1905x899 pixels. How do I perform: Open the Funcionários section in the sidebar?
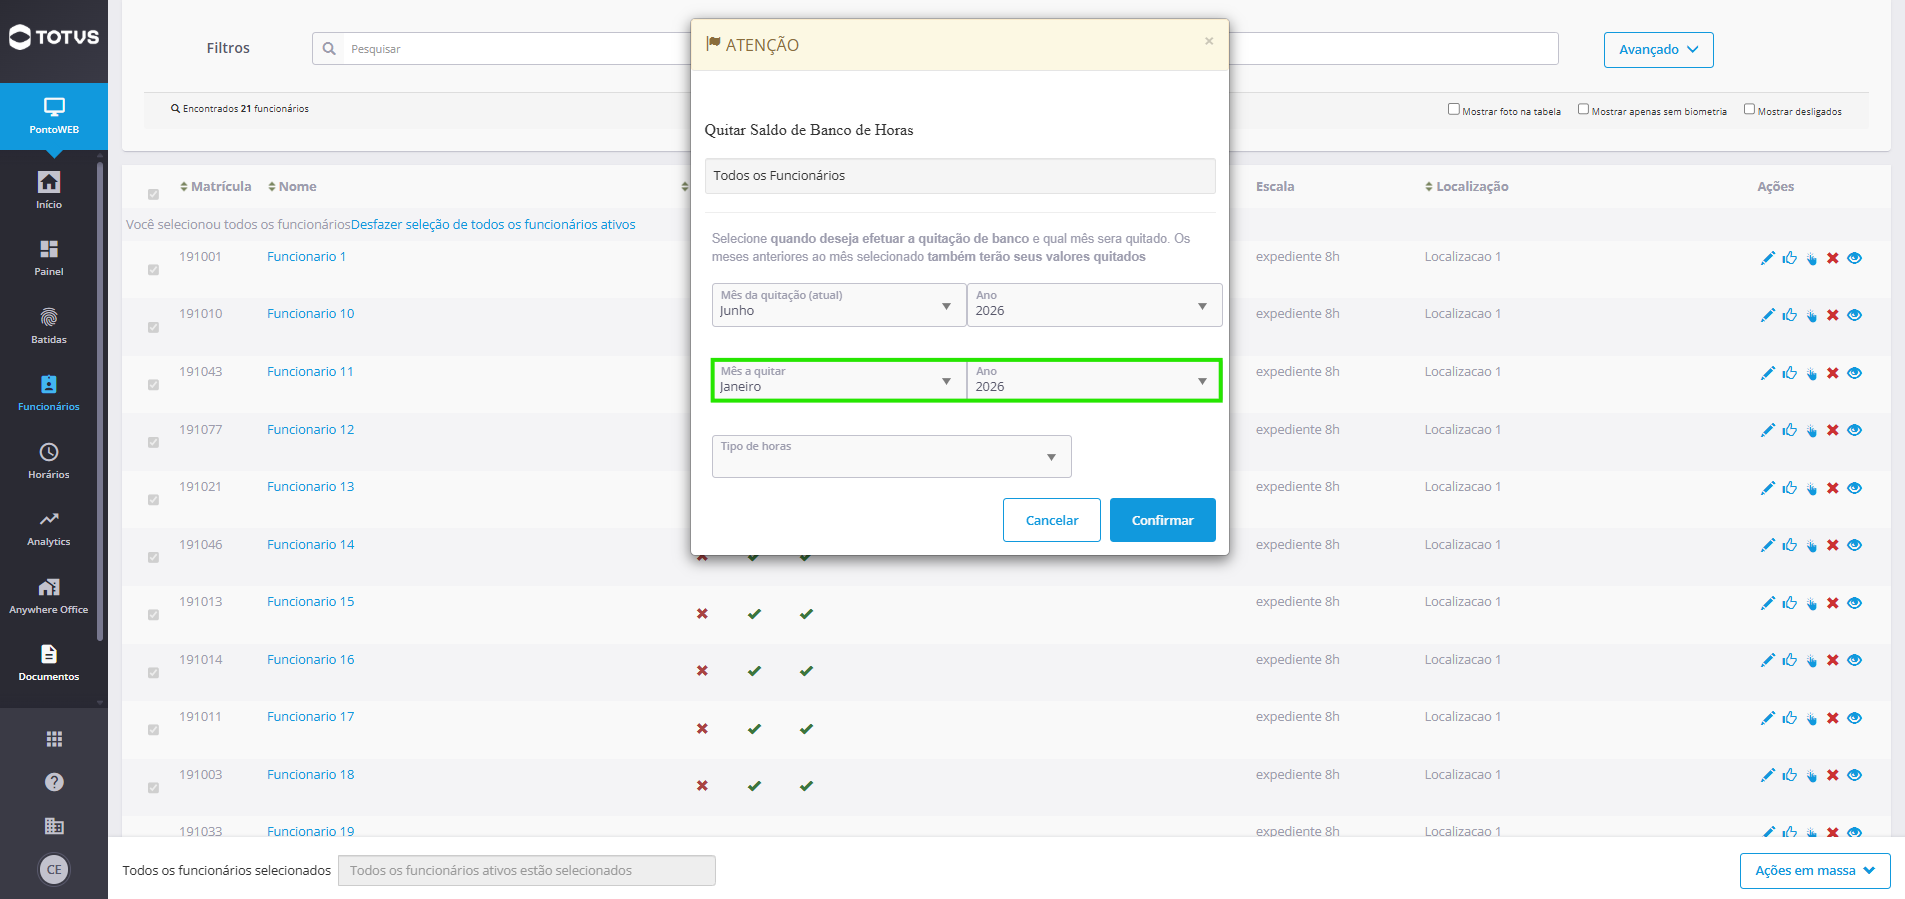(x=49, y=392)
